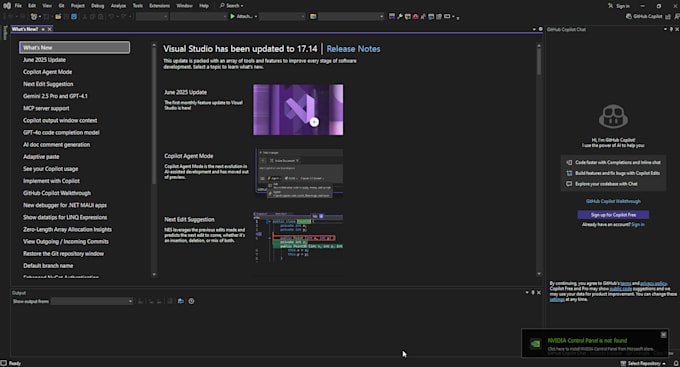This screenshot has width=680, height=367.
Task: Select MCP server support topic
Action: click(46, 108)
